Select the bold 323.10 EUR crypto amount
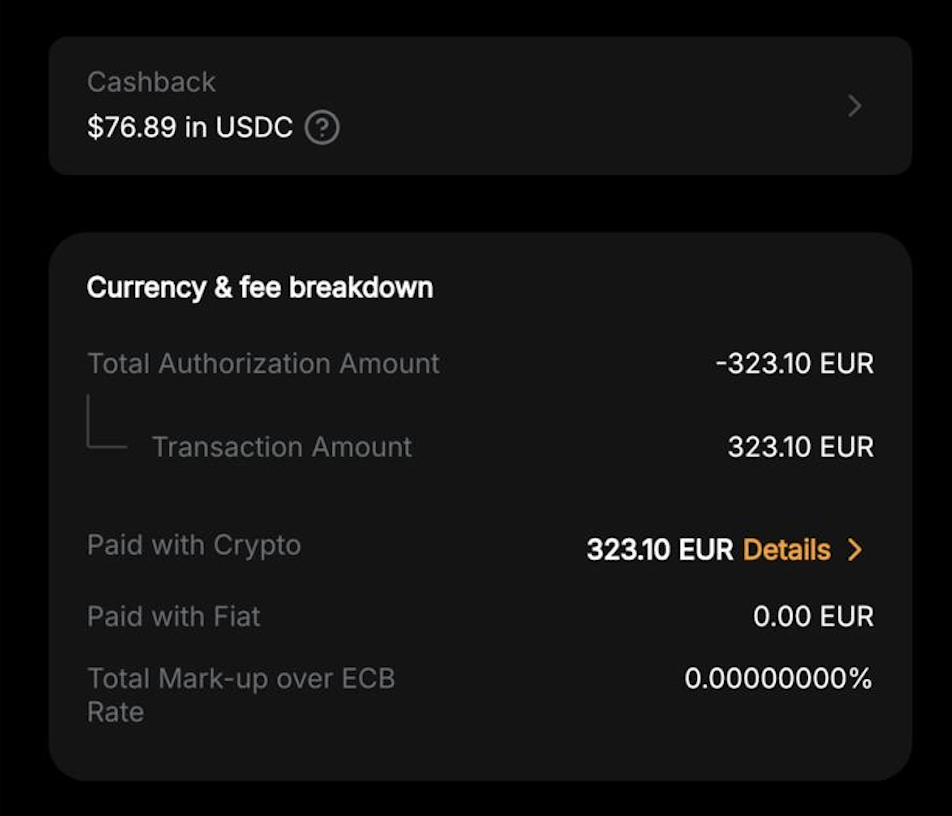 click(x=660, y=549)
